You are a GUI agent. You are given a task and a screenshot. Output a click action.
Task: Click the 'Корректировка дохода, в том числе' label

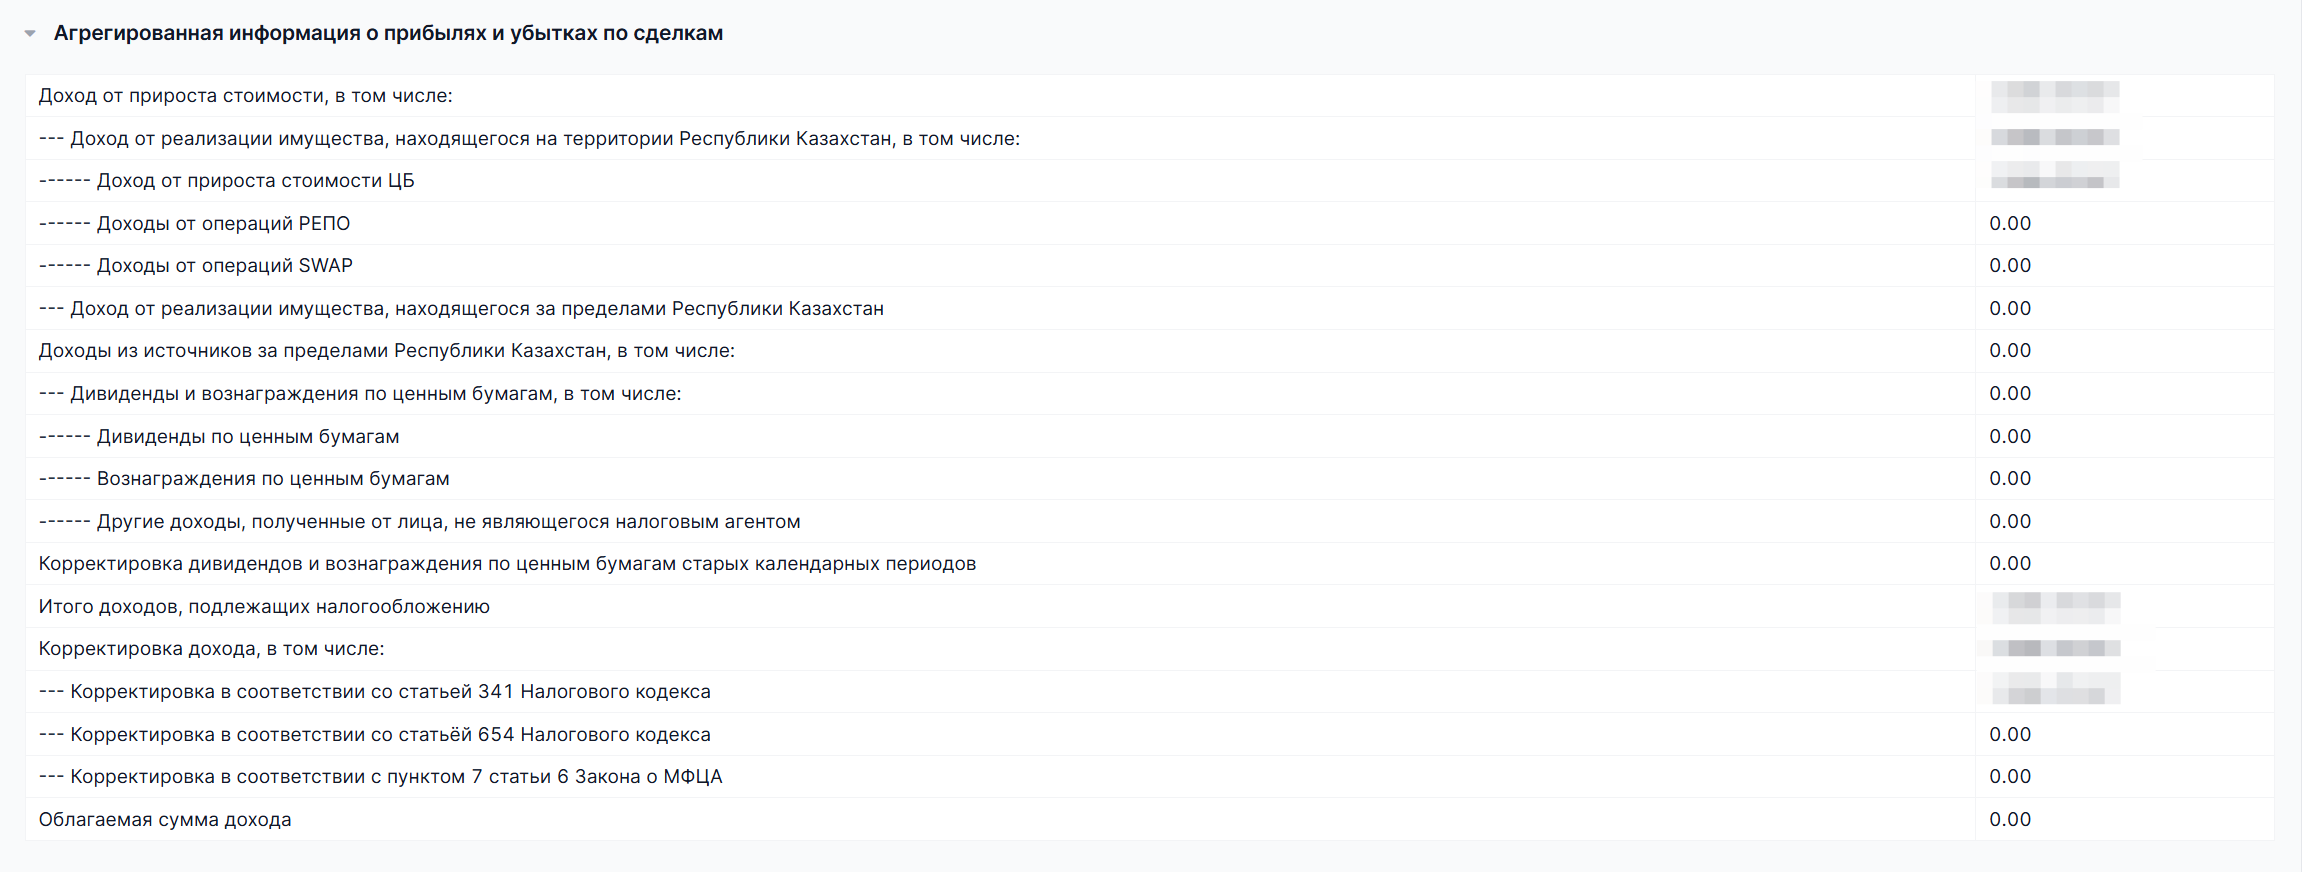coord(211,649)
